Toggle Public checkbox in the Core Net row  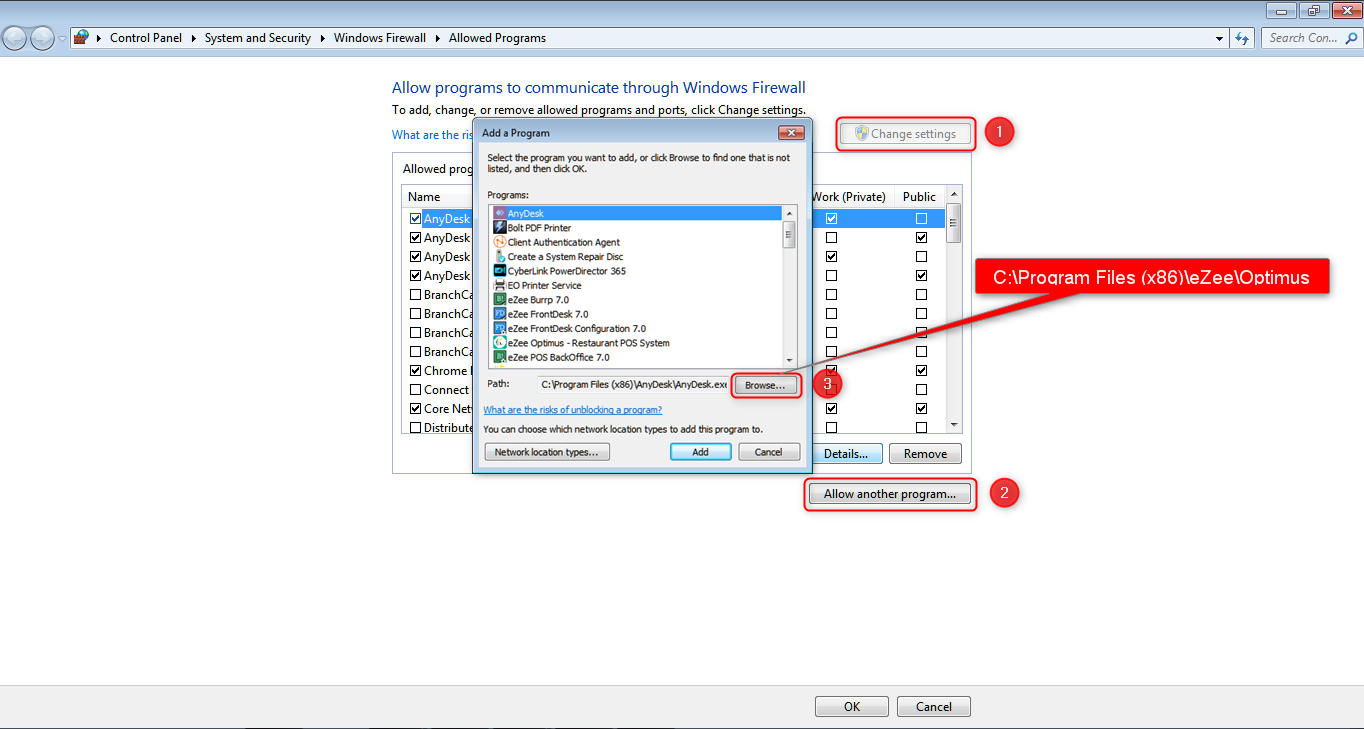click(921, 409)
